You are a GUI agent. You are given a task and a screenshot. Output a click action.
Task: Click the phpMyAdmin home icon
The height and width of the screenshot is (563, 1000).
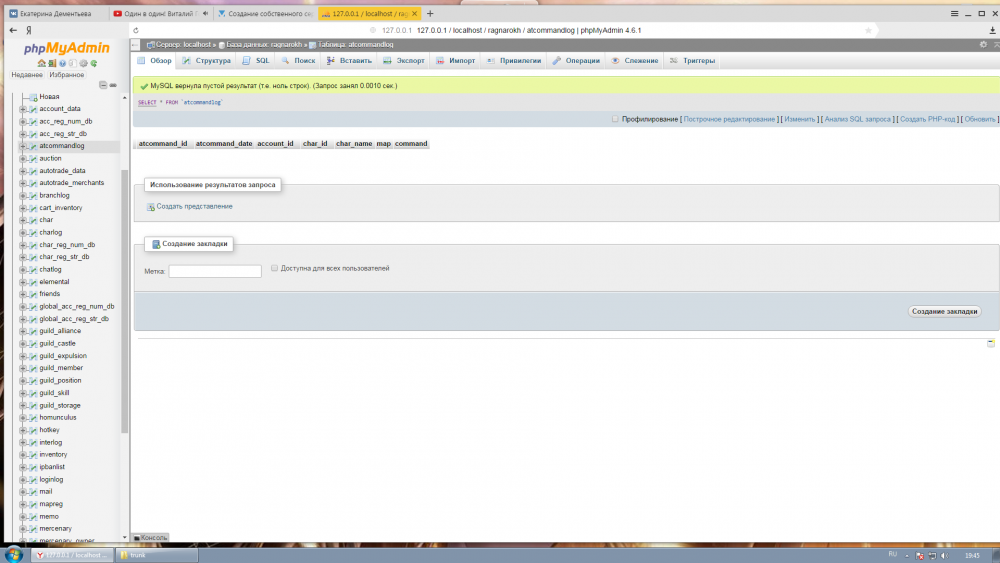pyautogui.click(x=41, y=64)
